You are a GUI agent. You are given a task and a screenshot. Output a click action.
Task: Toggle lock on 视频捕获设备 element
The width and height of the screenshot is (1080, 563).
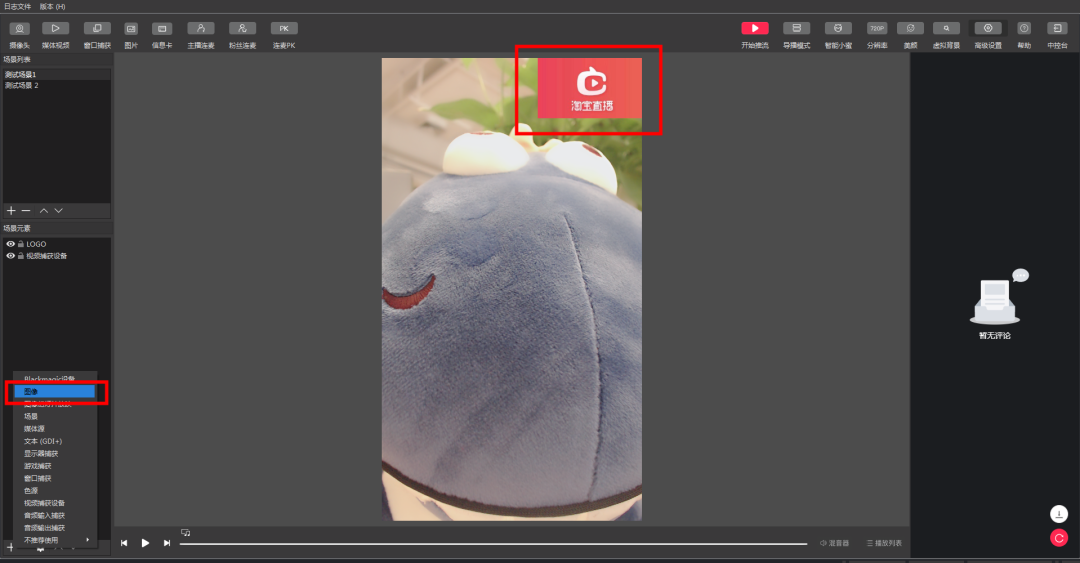click(21, 256)
